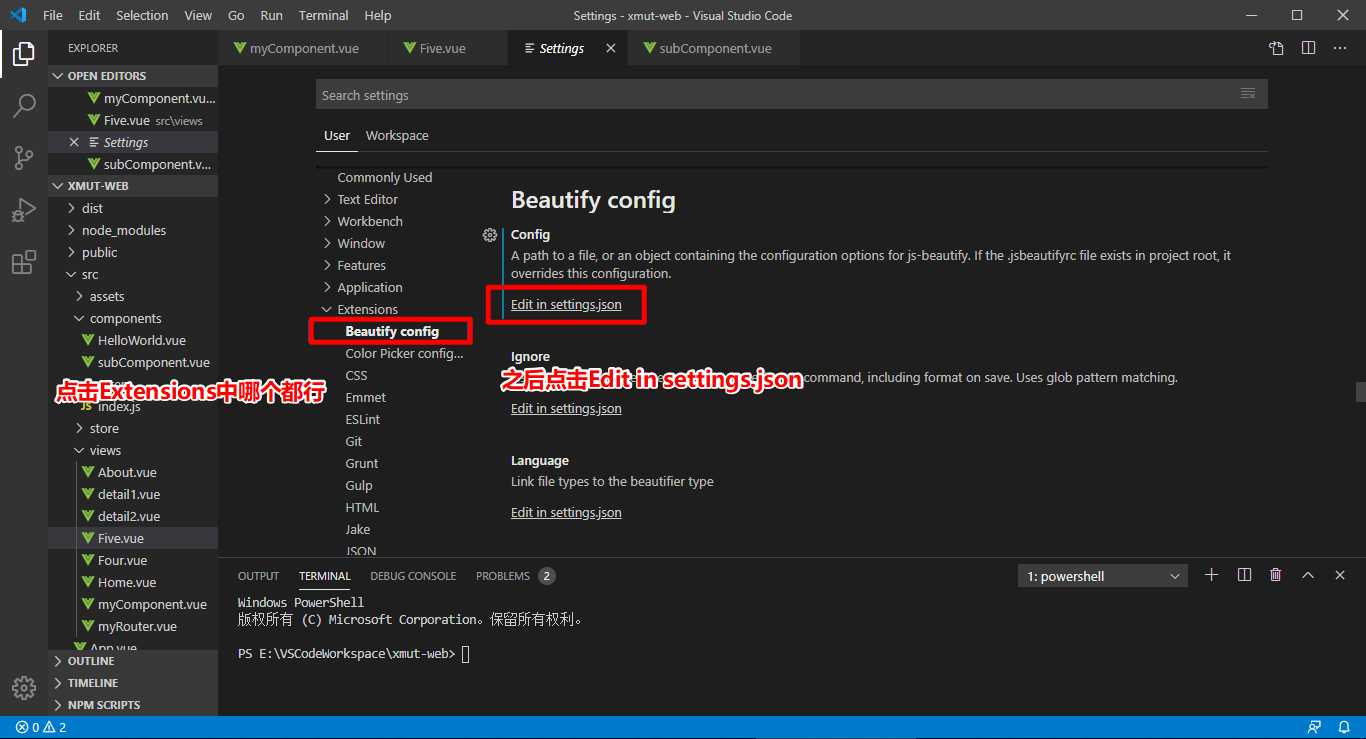
Task: Open the Search view icon
Action: click(24, 106)
